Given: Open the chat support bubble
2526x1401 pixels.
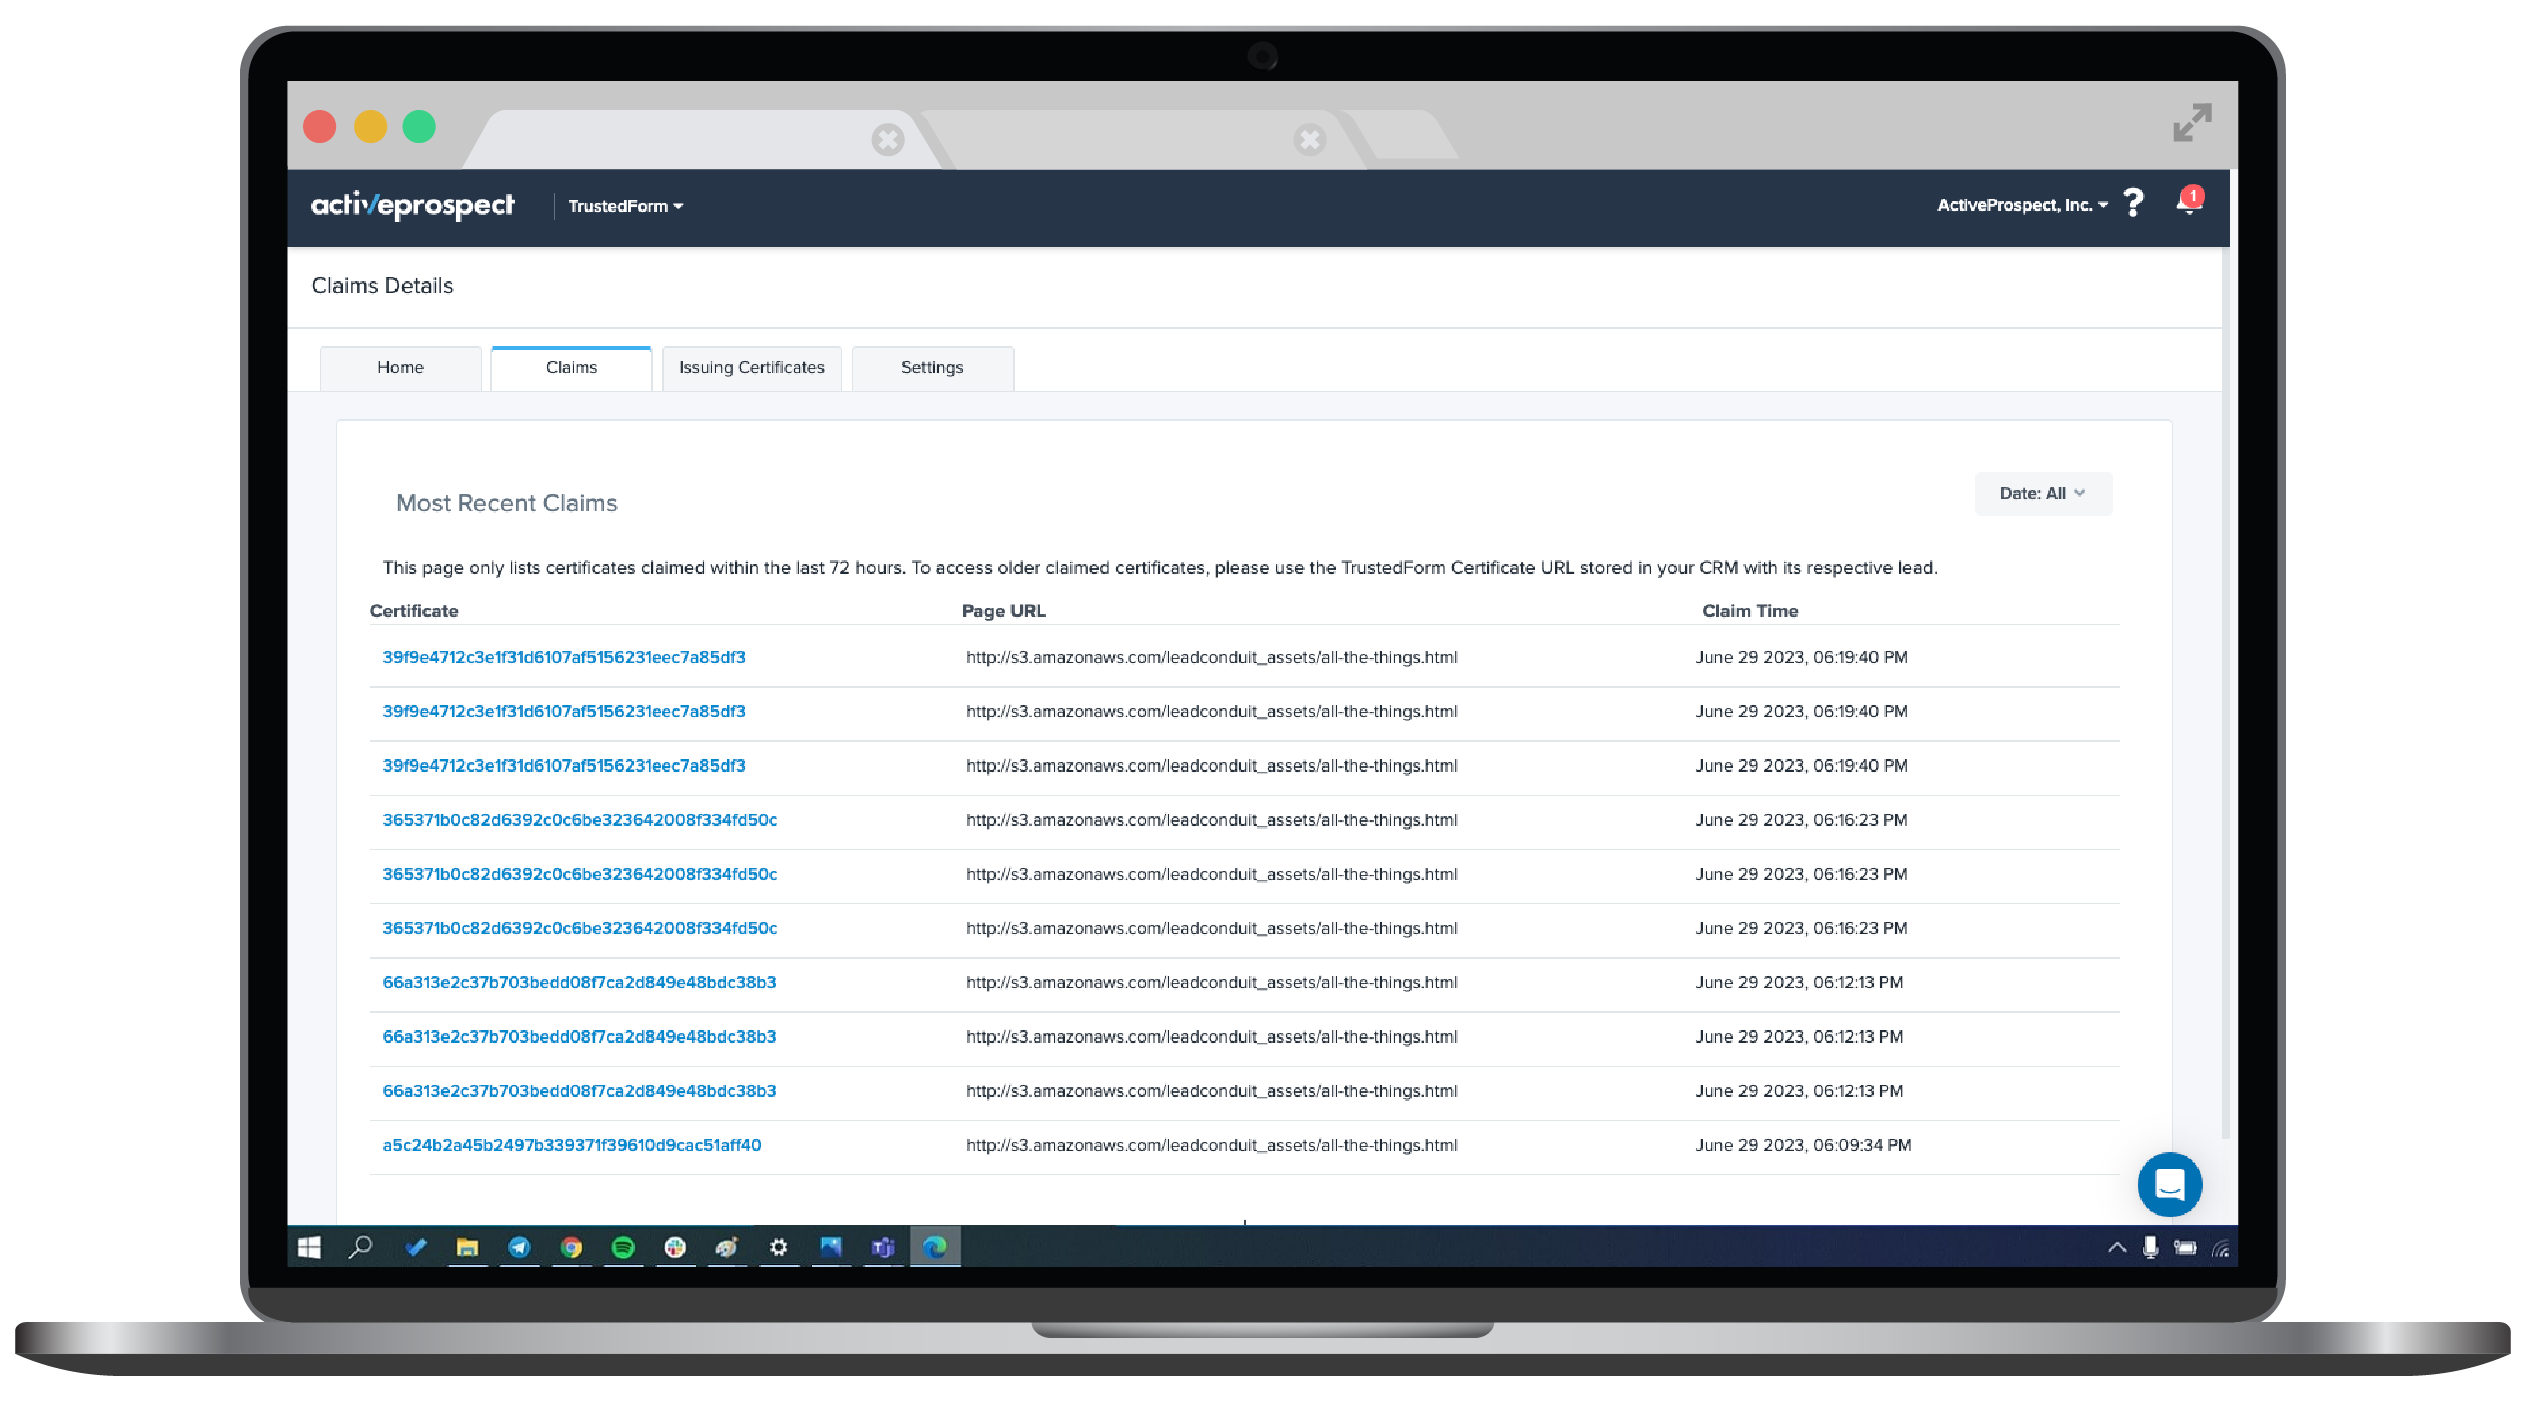Looking at the screenshot, I should [2168, 1184].
